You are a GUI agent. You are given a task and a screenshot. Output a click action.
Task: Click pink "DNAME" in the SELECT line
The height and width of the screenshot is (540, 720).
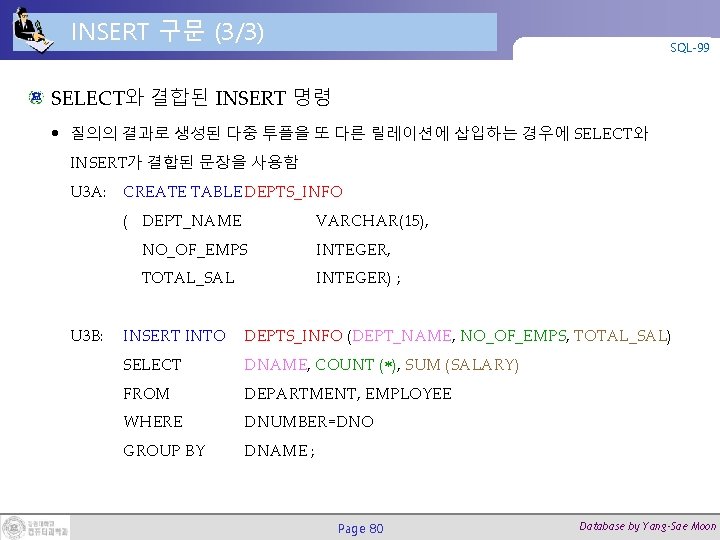pyautogui.click(x=276, y=365)
